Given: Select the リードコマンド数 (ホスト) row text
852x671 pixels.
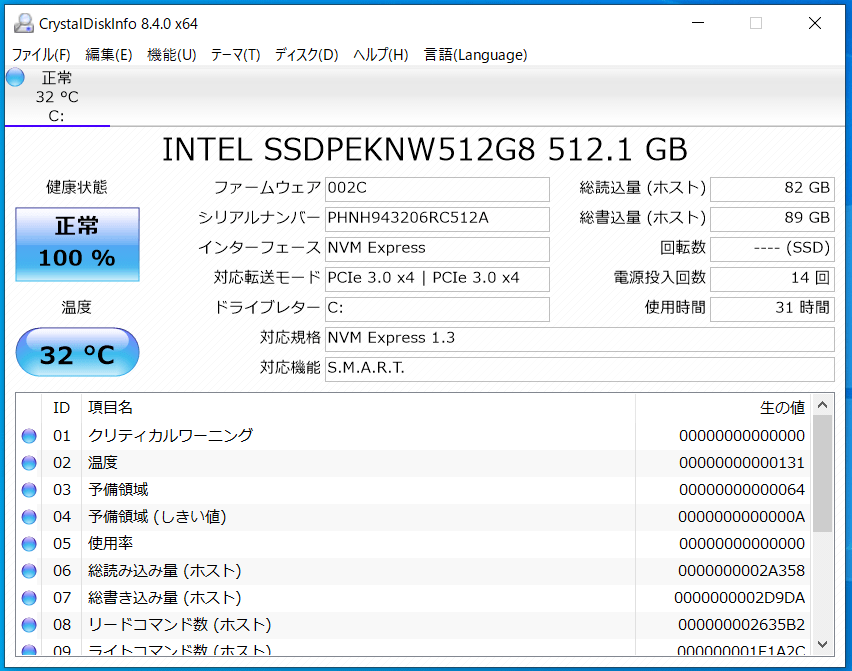Looking at the screenshot, I should (x=179, y=625).
